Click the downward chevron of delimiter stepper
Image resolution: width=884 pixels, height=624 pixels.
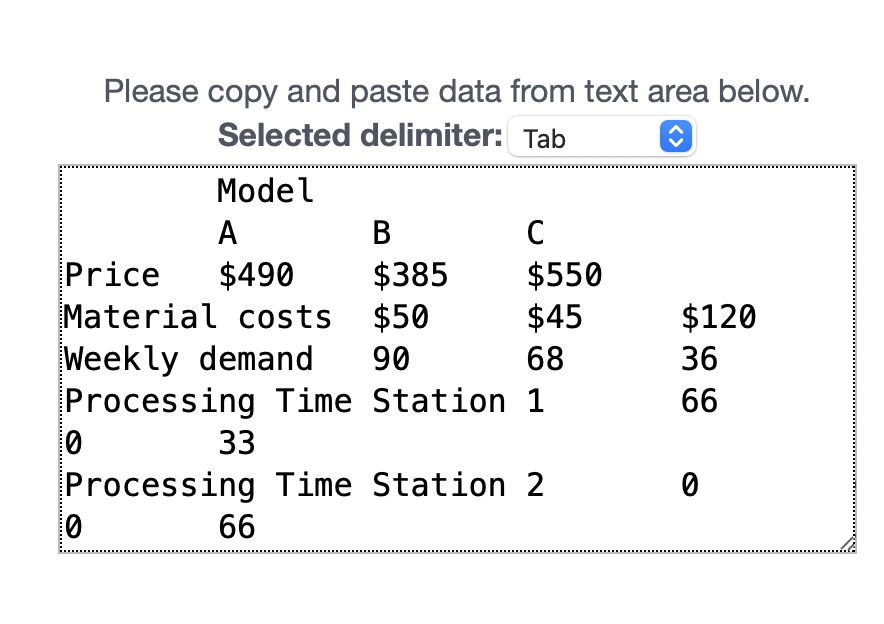[x=676, y=142]
